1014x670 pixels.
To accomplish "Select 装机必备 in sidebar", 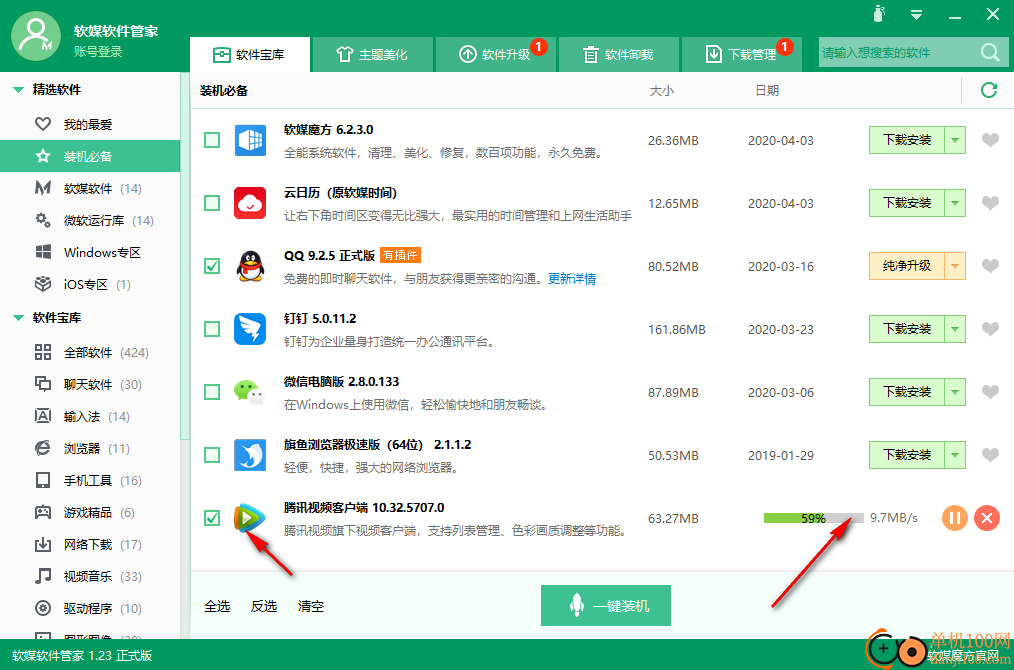I will (x=90, y=157).
